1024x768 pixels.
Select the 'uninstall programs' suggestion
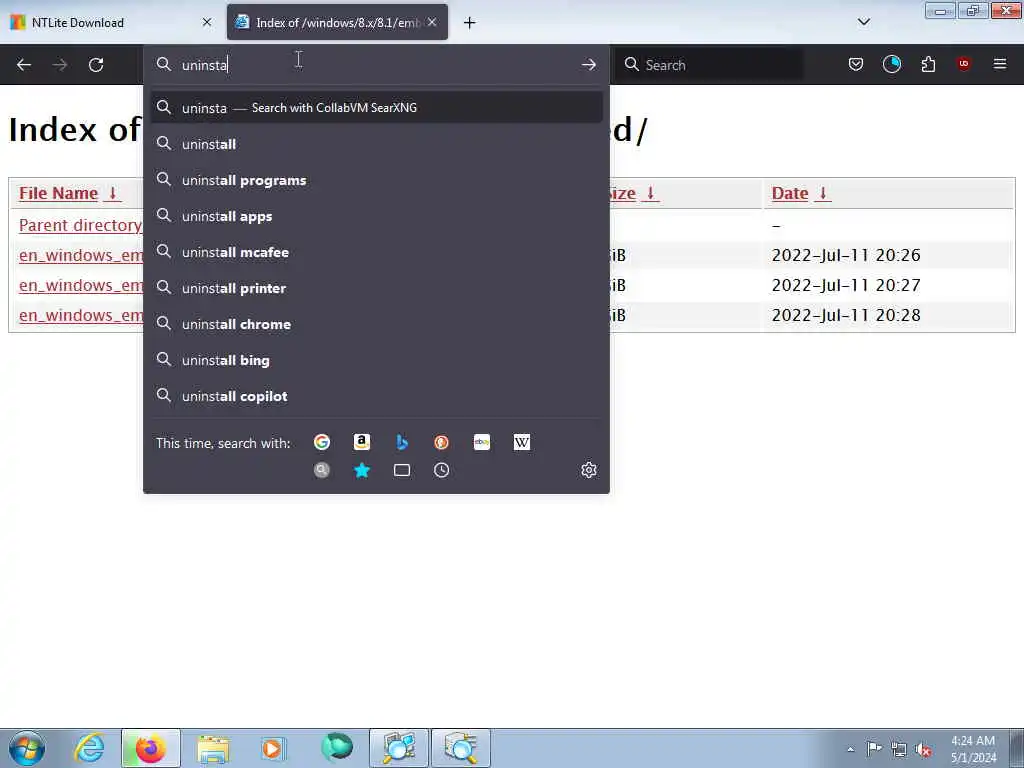tap(376, 180)
